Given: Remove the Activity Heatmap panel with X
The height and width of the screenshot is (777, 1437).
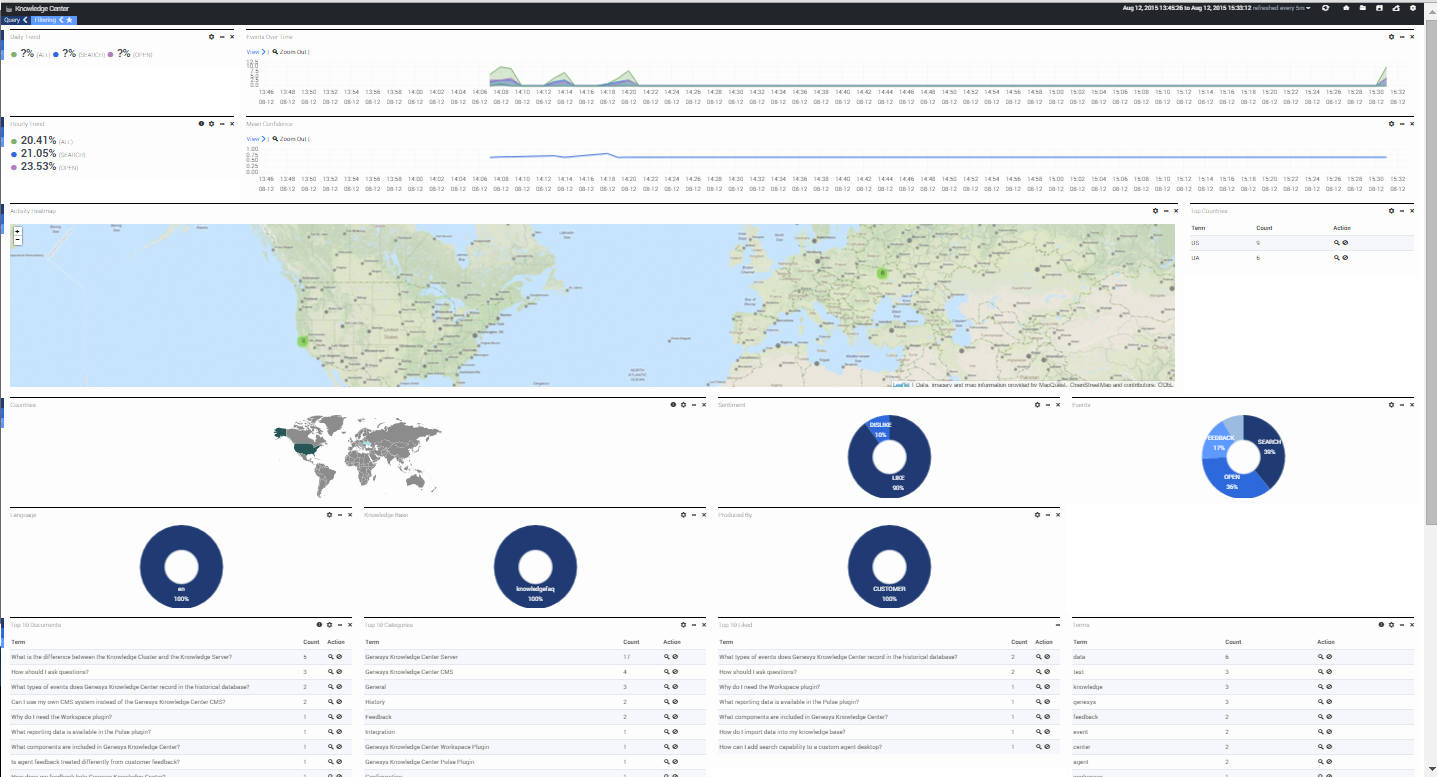Looking at the screenshot, I should 1176,211.
